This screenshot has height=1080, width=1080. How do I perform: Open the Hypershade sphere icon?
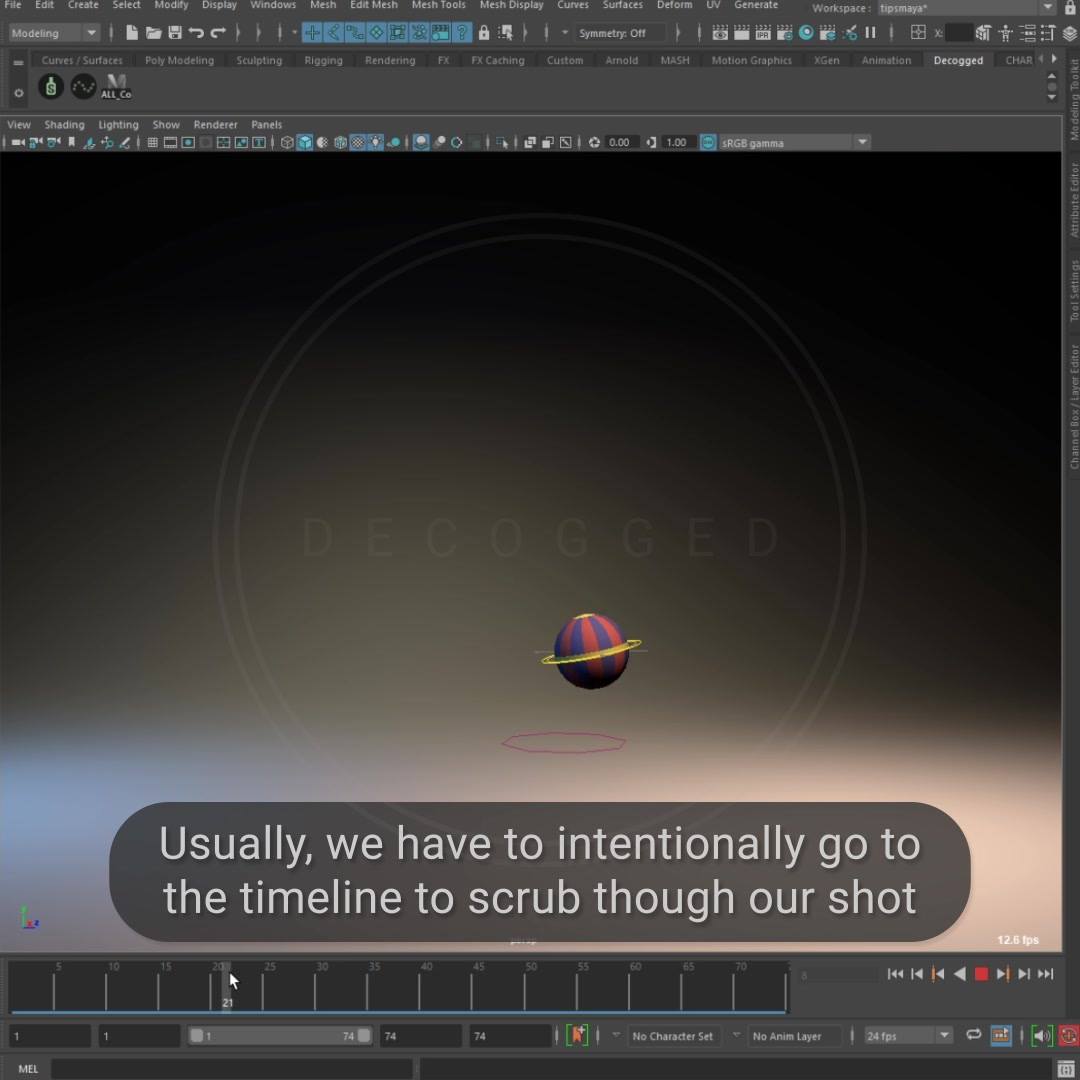(x=806, y=32)
